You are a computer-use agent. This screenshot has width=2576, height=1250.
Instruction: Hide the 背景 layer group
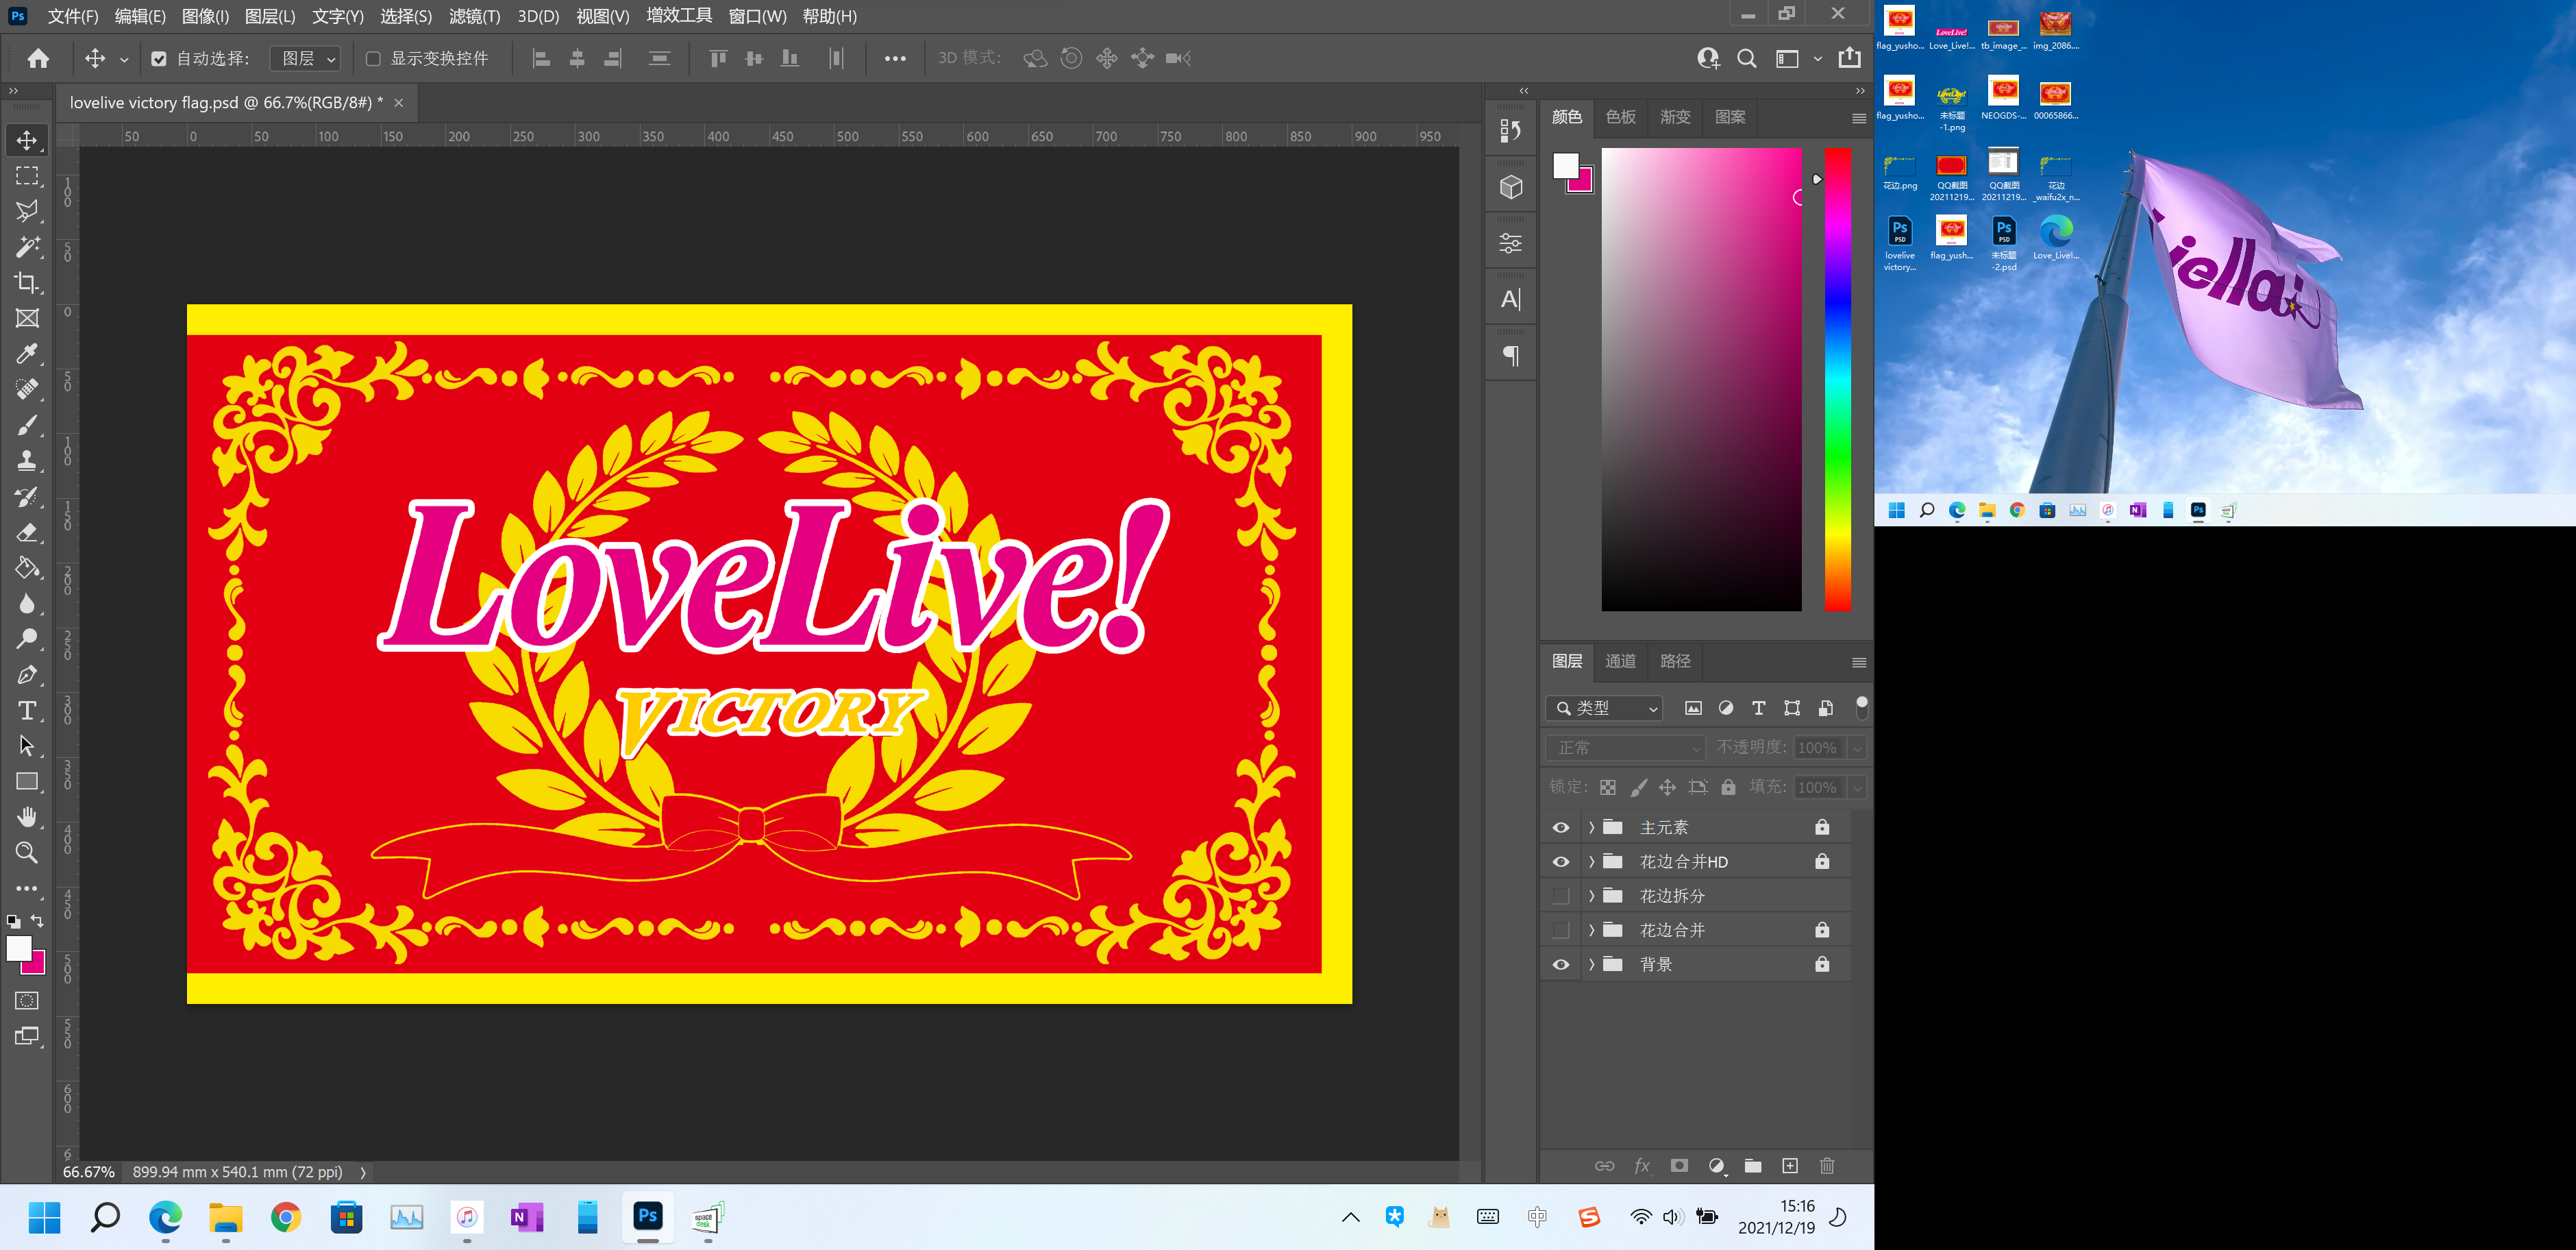[x=1561, y=965]
